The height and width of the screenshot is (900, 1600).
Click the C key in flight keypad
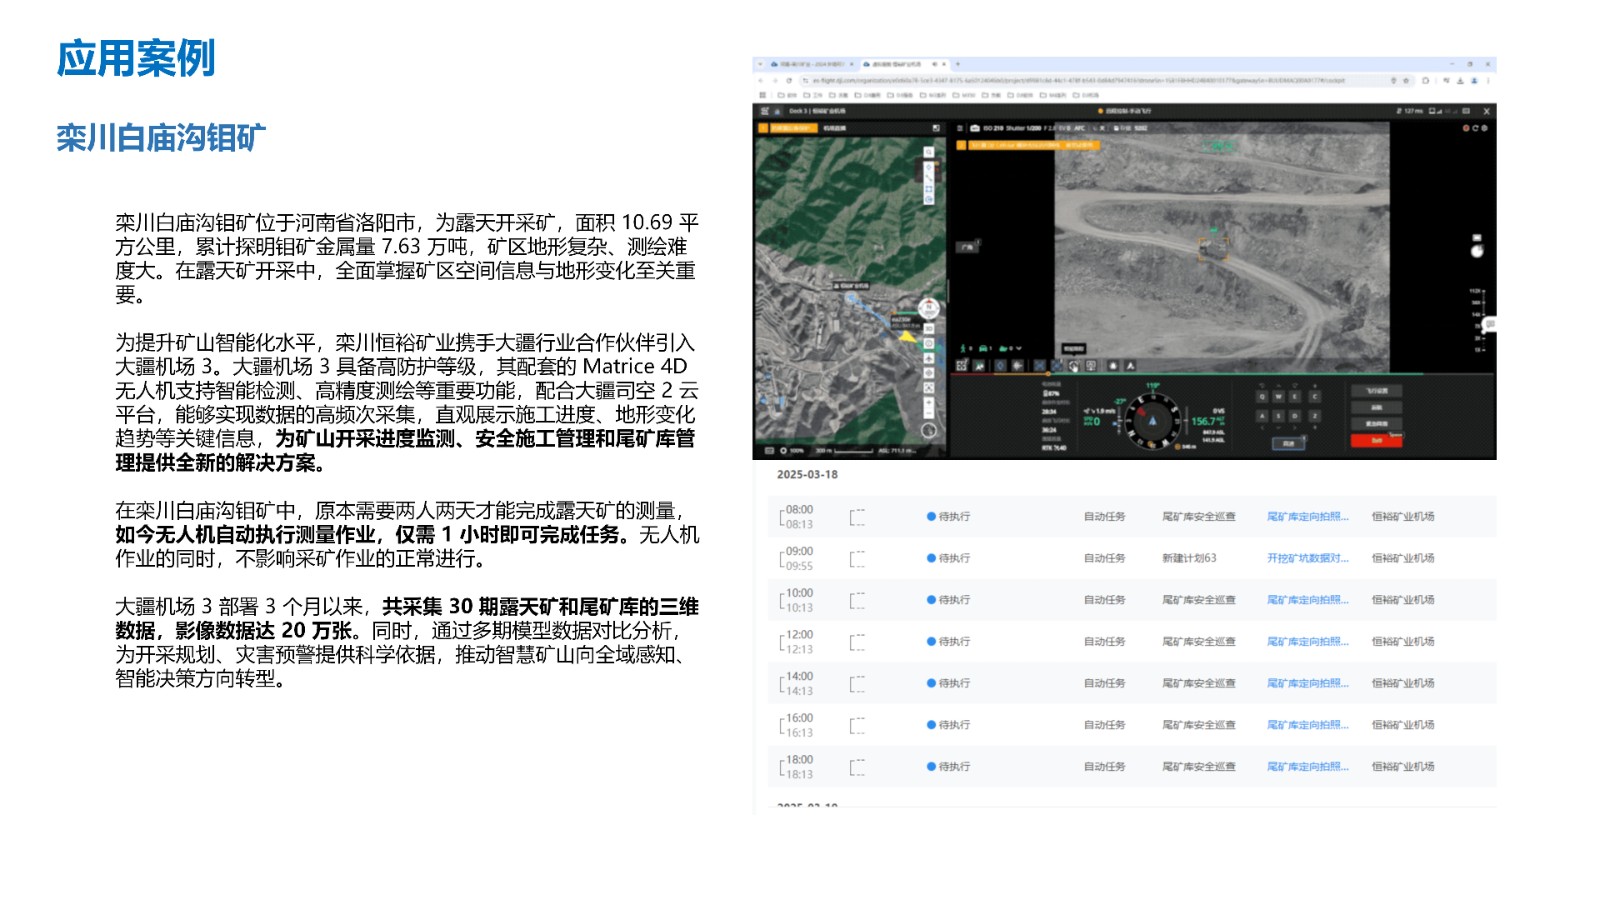1315,396
